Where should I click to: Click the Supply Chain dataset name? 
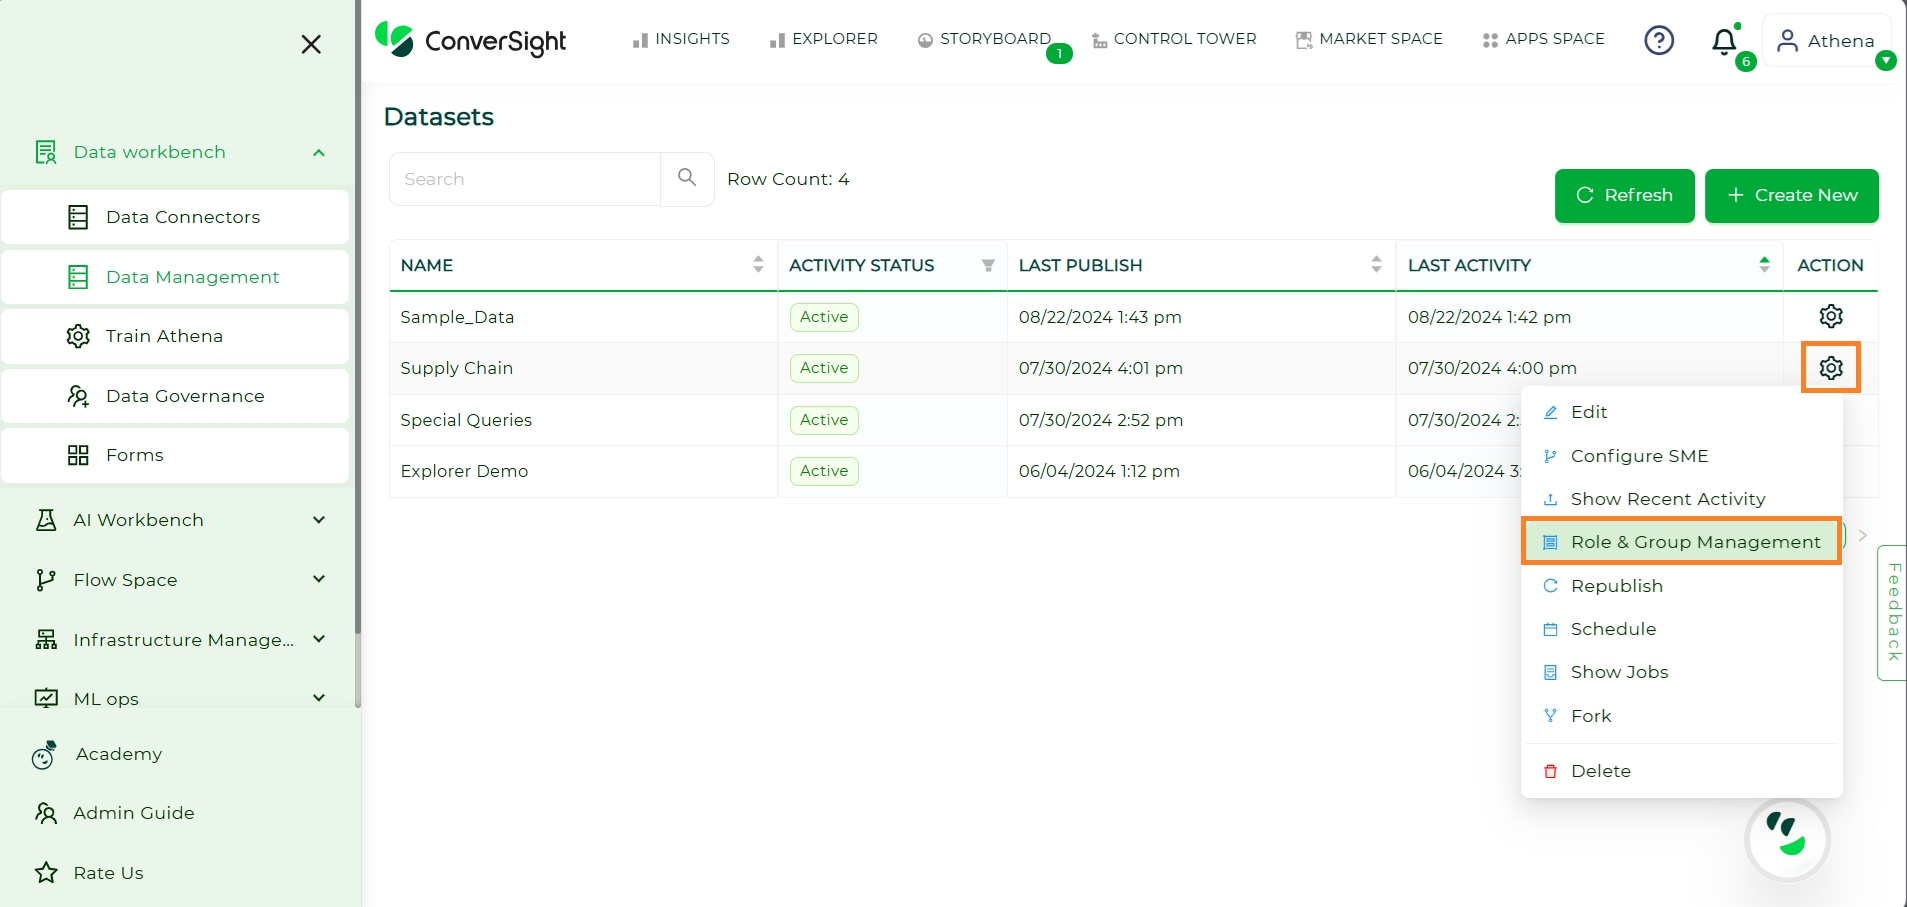point(456,368)
